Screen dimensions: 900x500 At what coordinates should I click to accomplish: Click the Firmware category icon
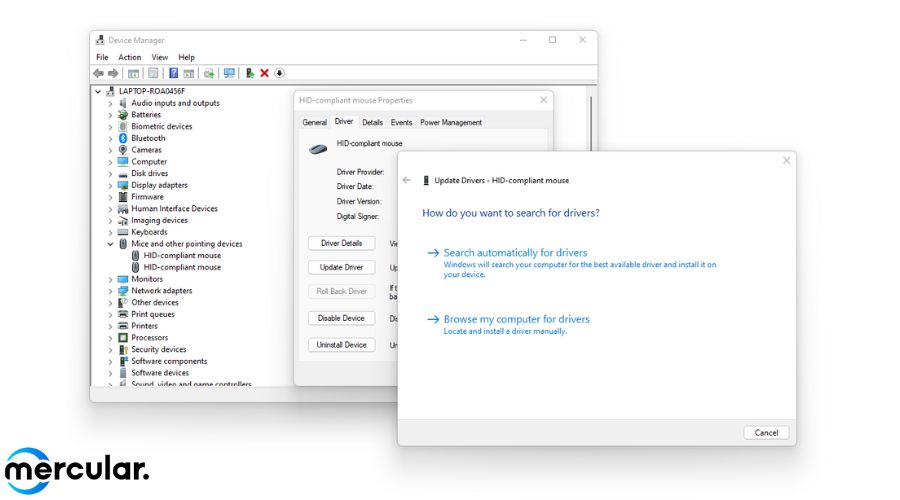pos(123,197)
